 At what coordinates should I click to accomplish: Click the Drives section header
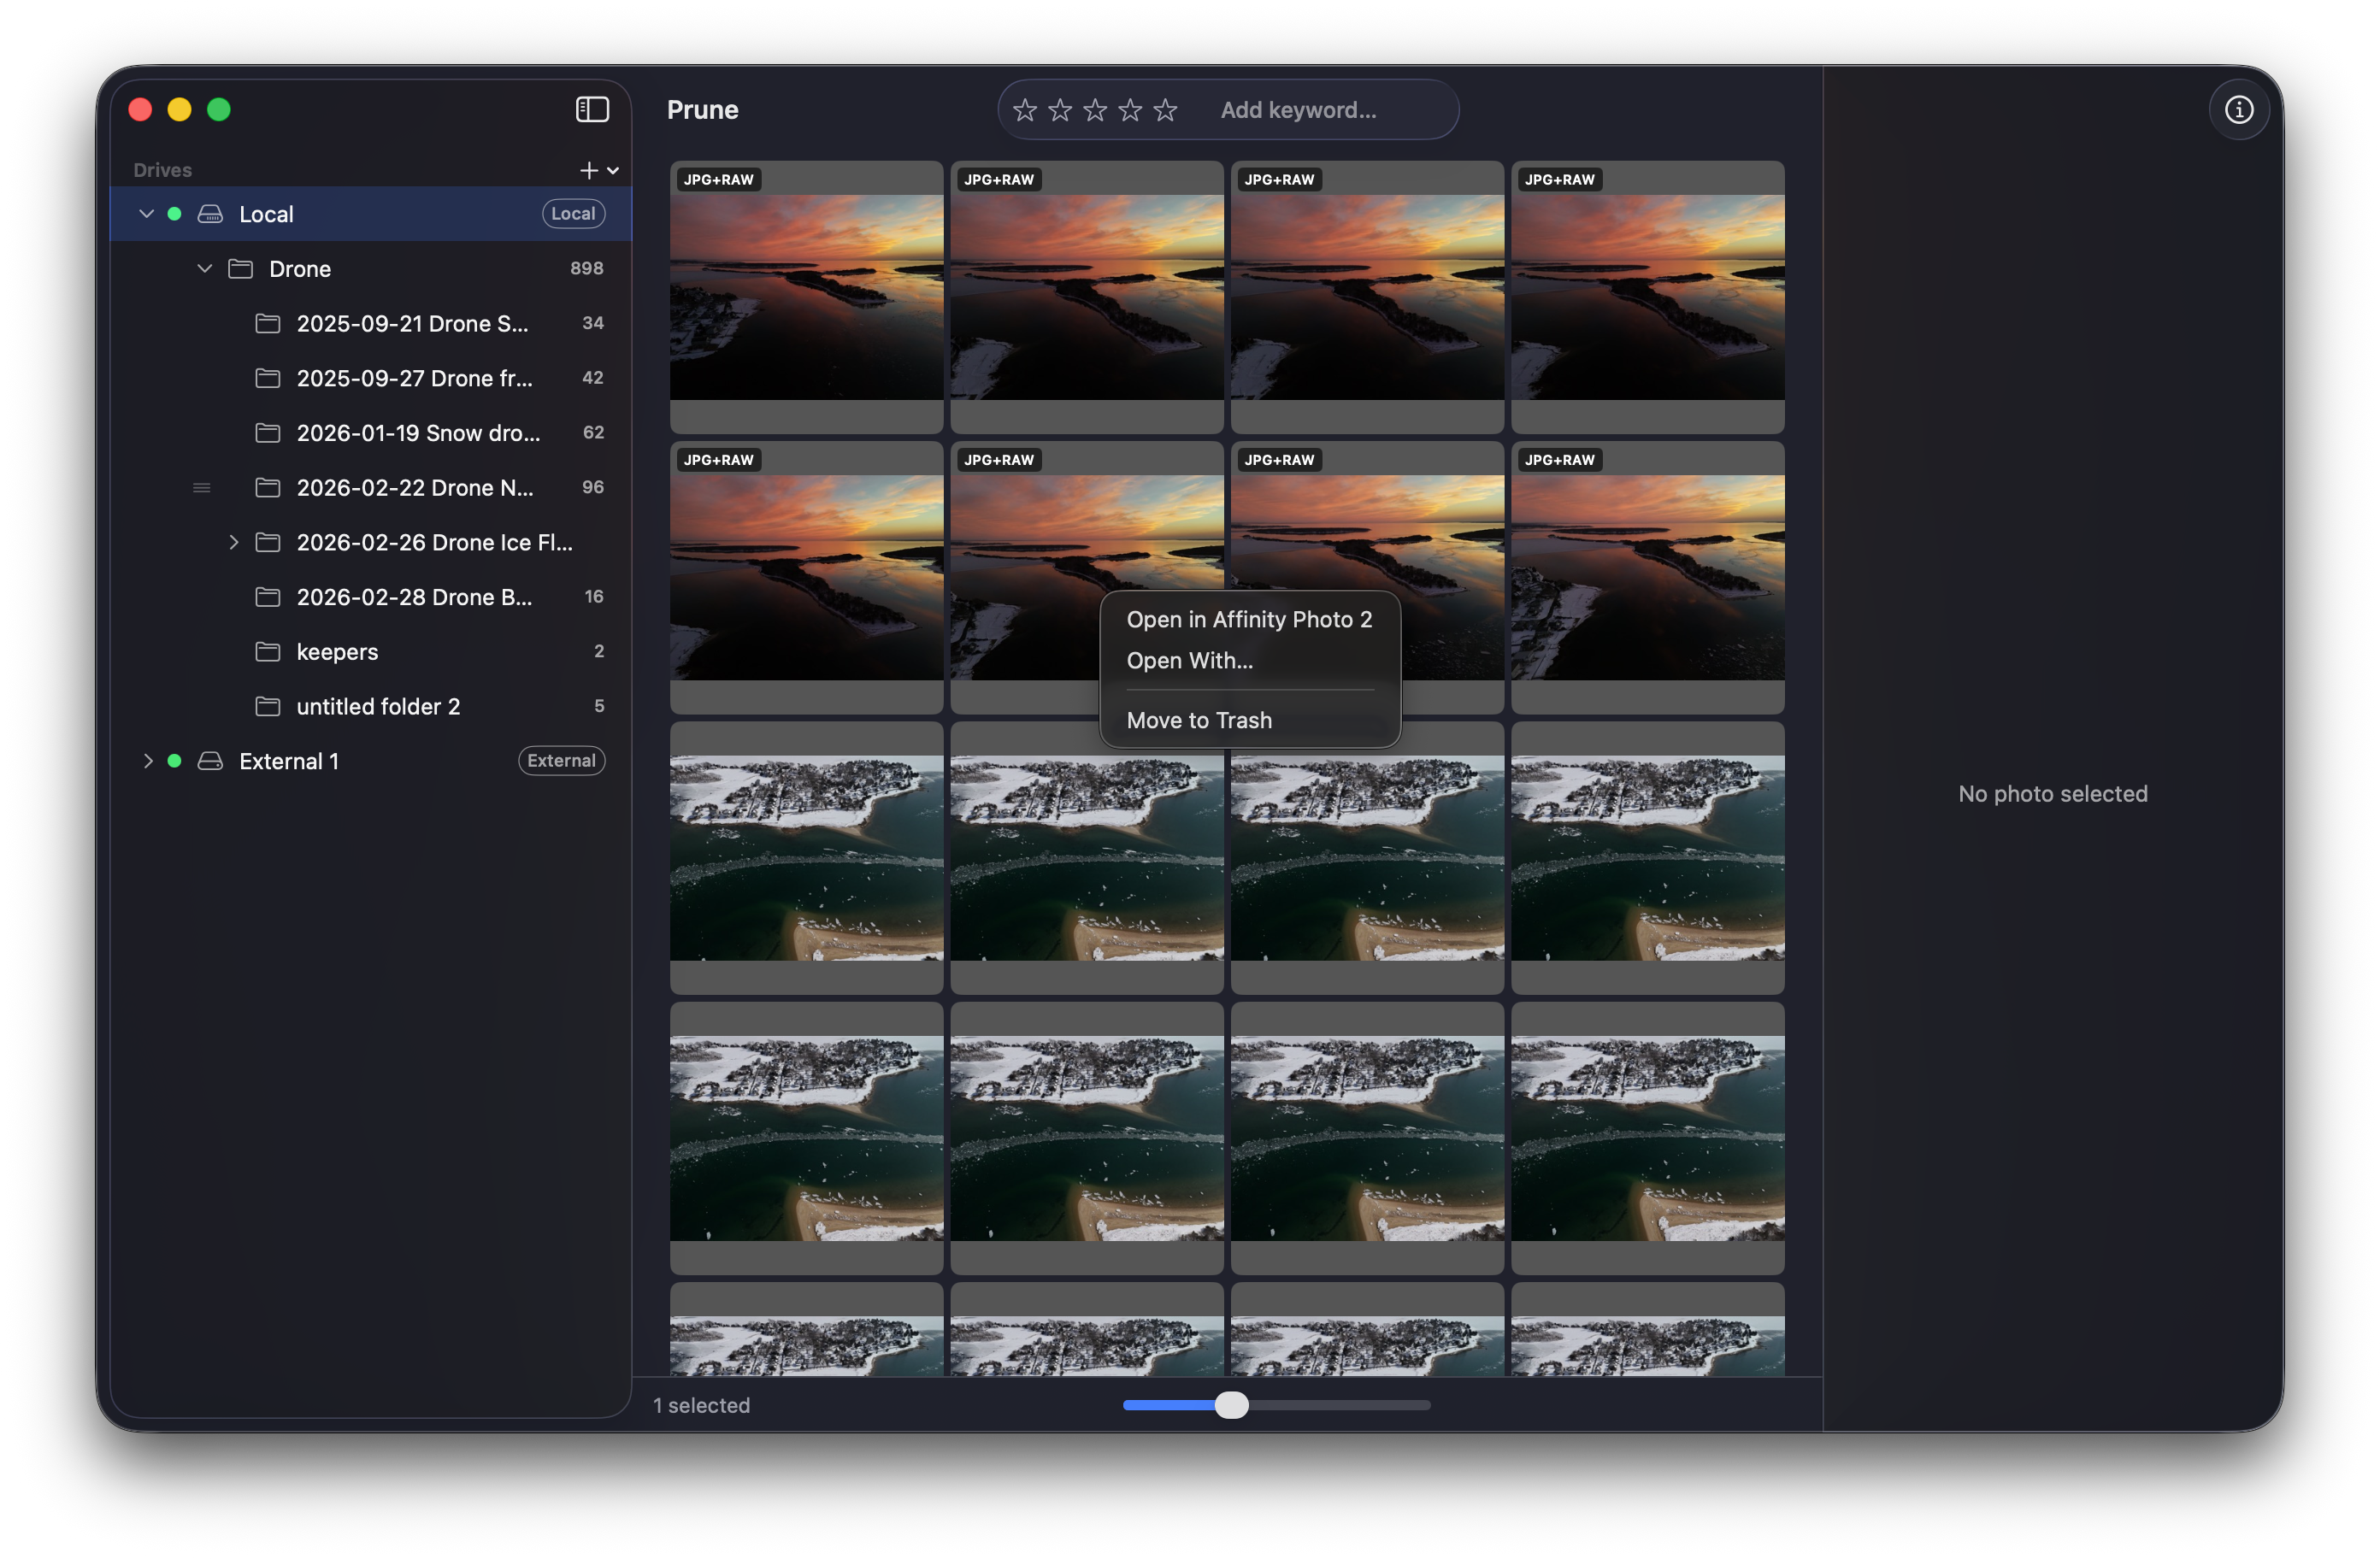pos(162,170)
